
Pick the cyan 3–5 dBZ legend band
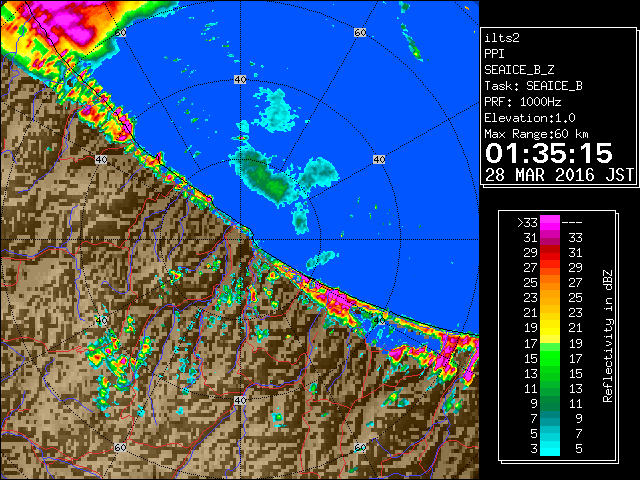coord(550,448)
